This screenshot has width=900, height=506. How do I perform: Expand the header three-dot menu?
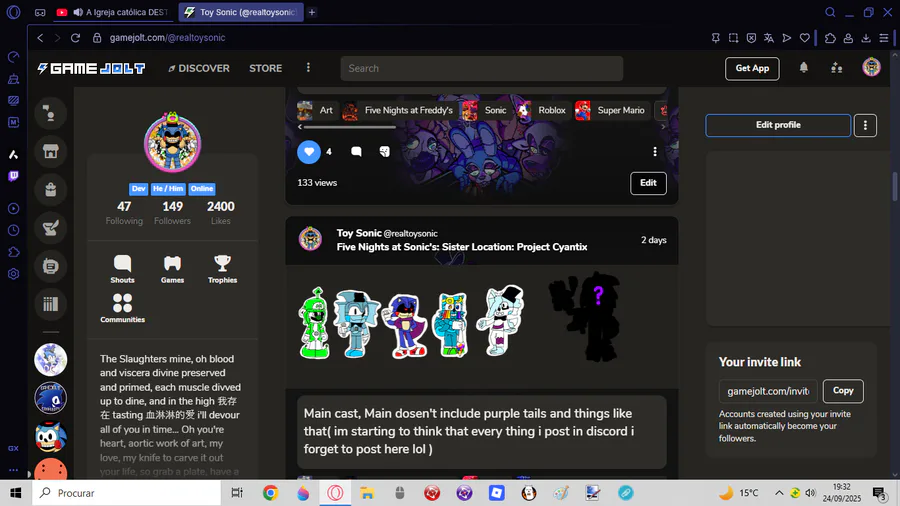308,68
